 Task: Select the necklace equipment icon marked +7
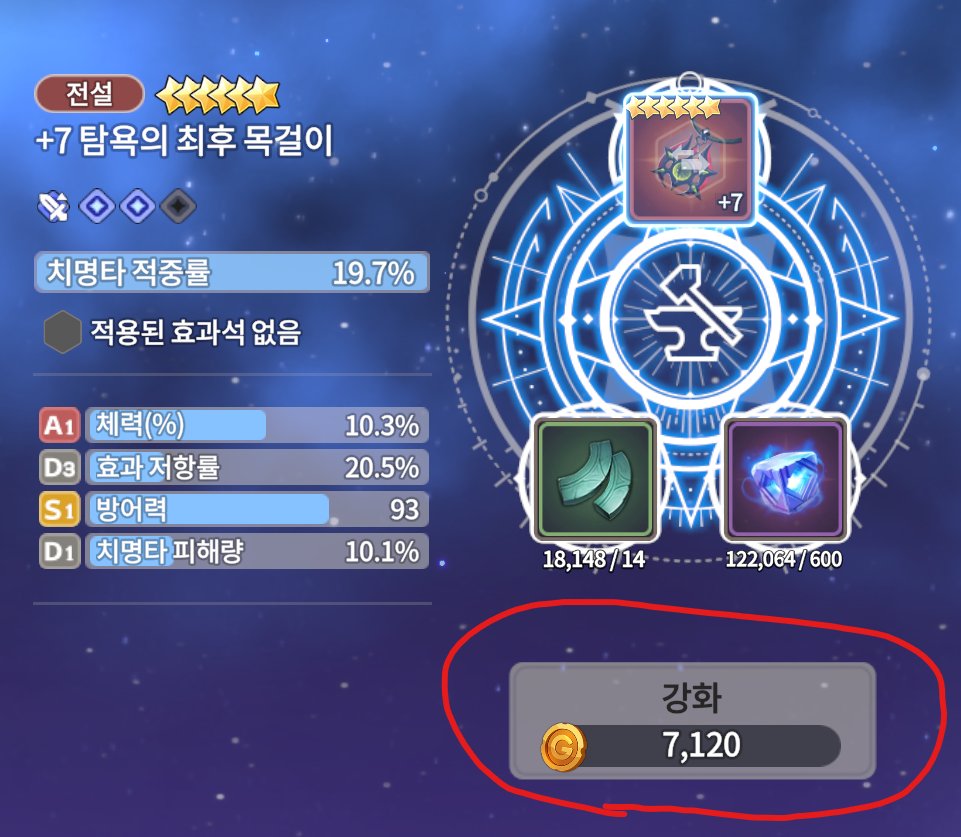(690, 159)
